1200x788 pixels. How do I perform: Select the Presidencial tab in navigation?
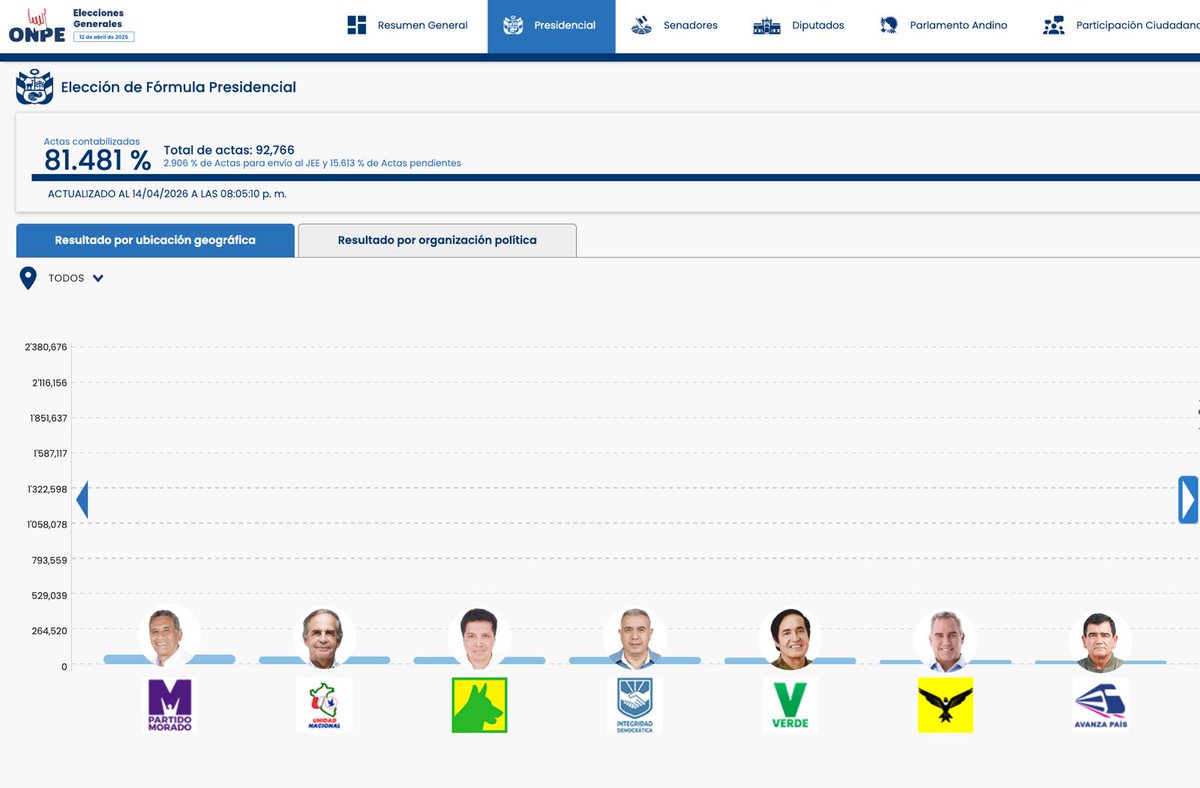[x=550, y=26]
